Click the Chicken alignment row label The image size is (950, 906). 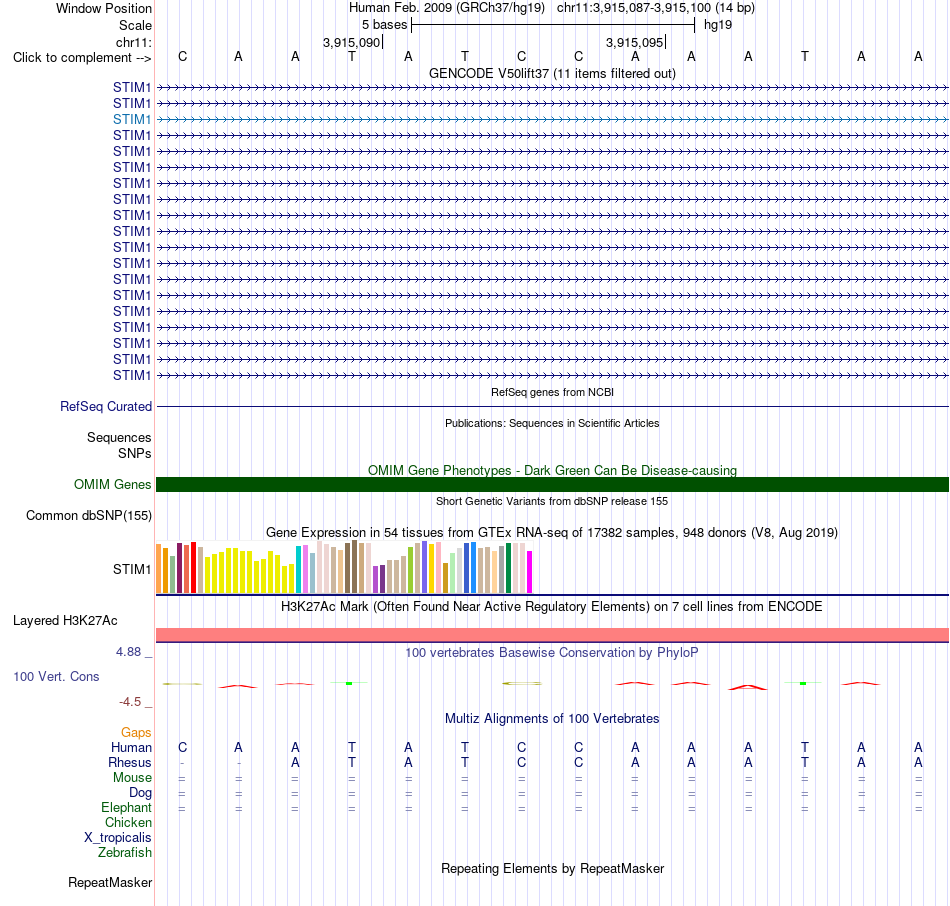[x=128, y=822]
